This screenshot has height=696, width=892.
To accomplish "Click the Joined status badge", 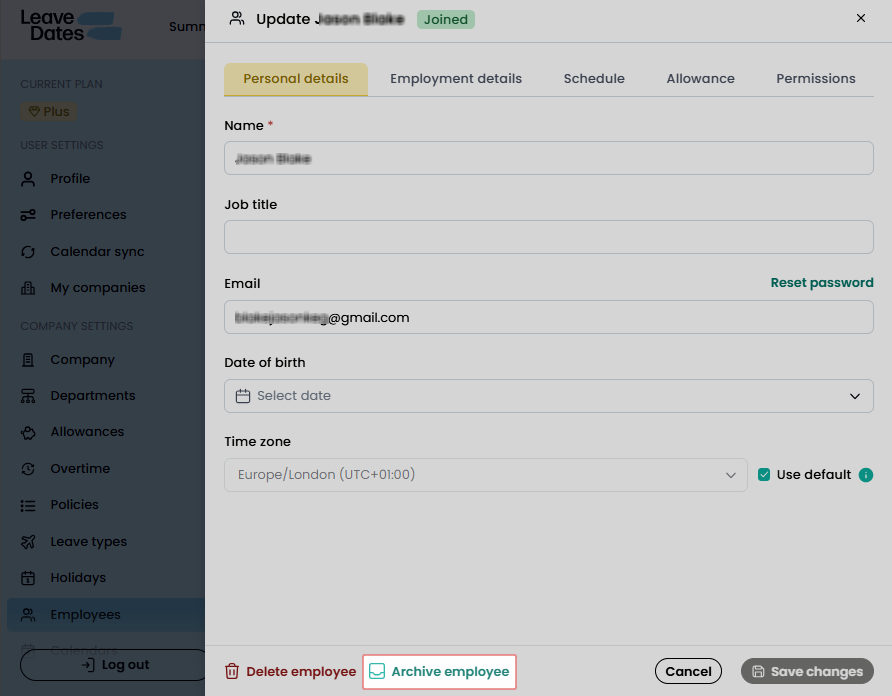I will pos(445,19).
